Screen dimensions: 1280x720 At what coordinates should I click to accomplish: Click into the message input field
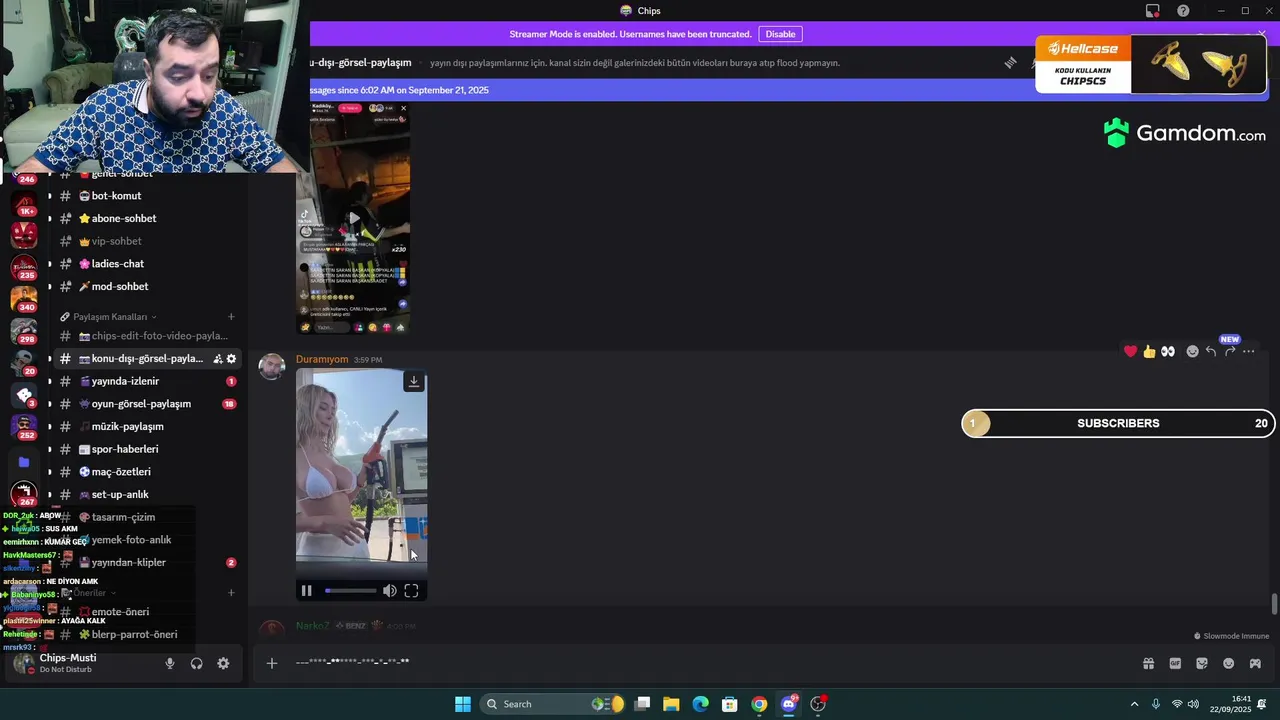[x=710, y=662]
